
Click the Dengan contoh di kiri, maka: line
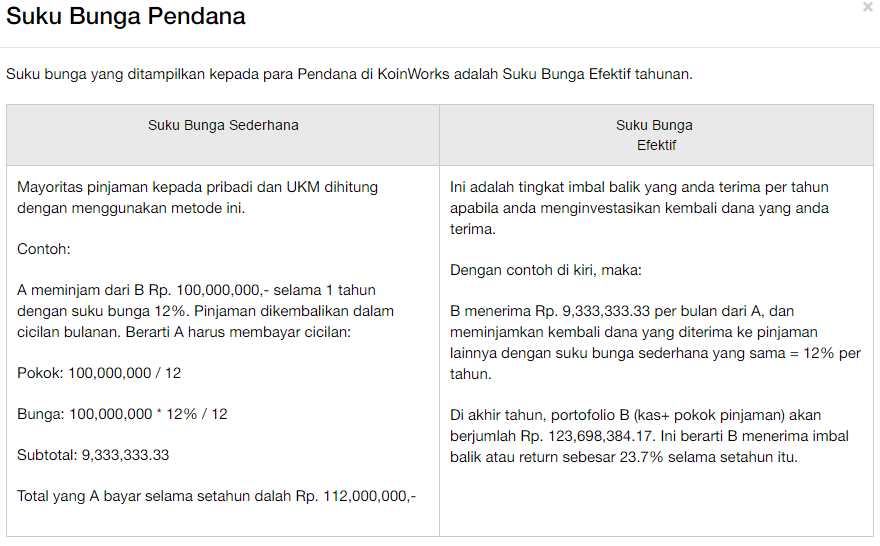pyautogui.click(x=546, y=270)
